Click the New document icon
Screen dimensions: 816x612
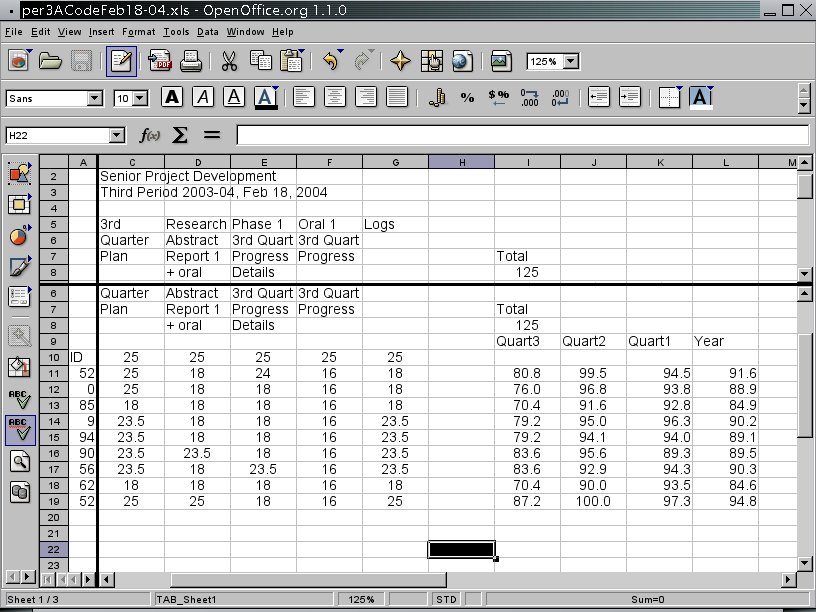point(19,61)
